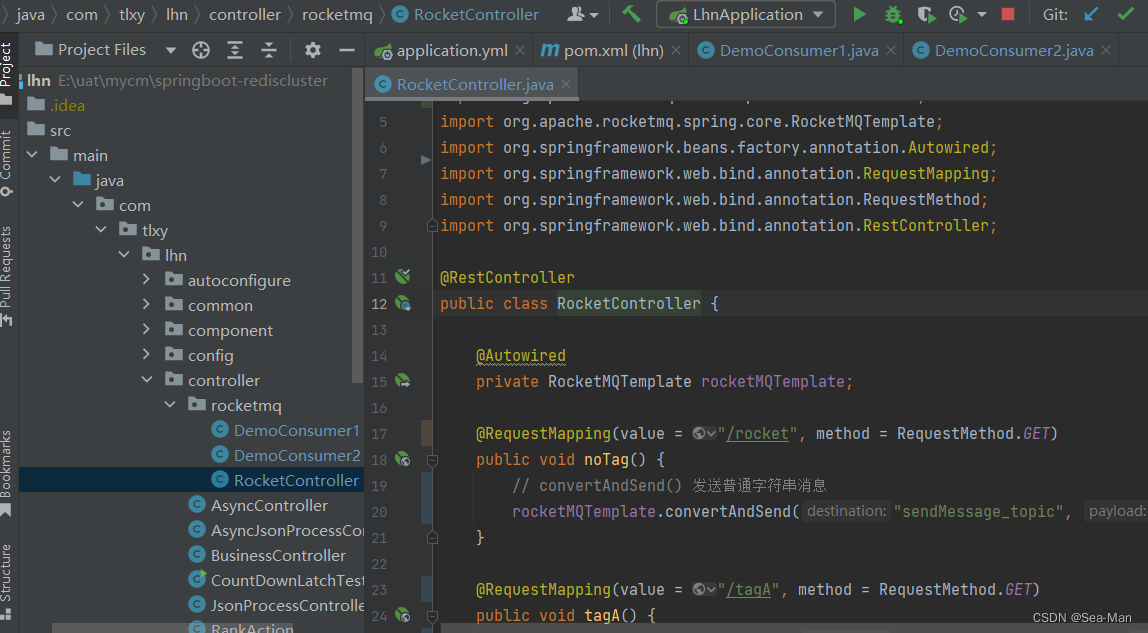
Task: Collapse the java folder
Action: (x=55, y=180)
